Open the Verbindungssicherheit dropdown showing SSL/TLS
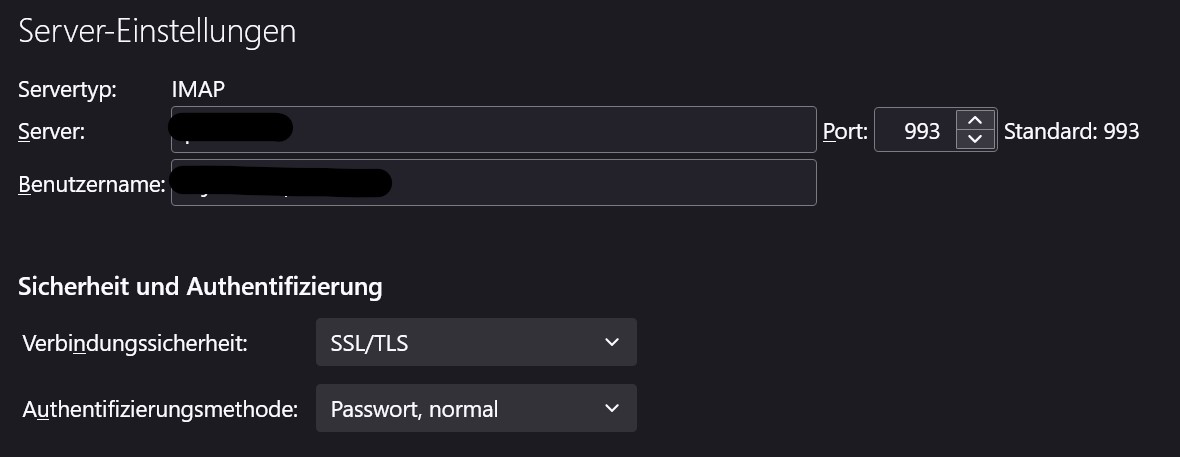The width and height of the screenshot is (1180, 457). click(475, 343)
